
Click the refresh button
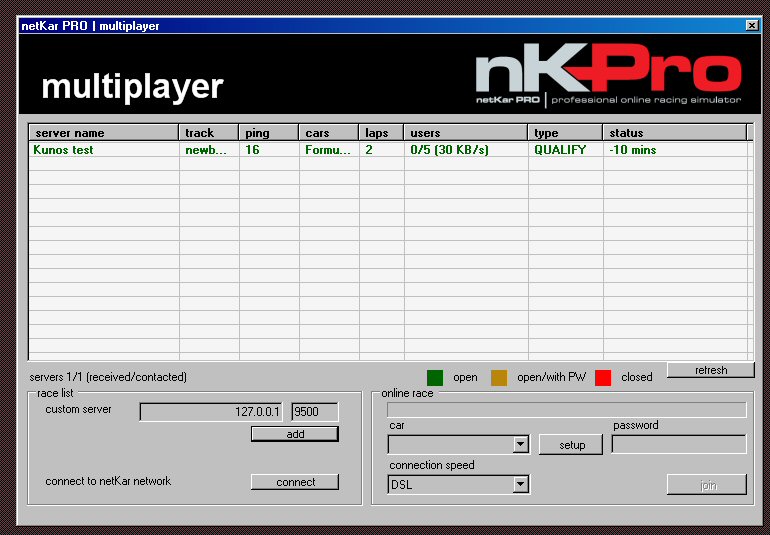pyautogui.click(x=710, y=370)
